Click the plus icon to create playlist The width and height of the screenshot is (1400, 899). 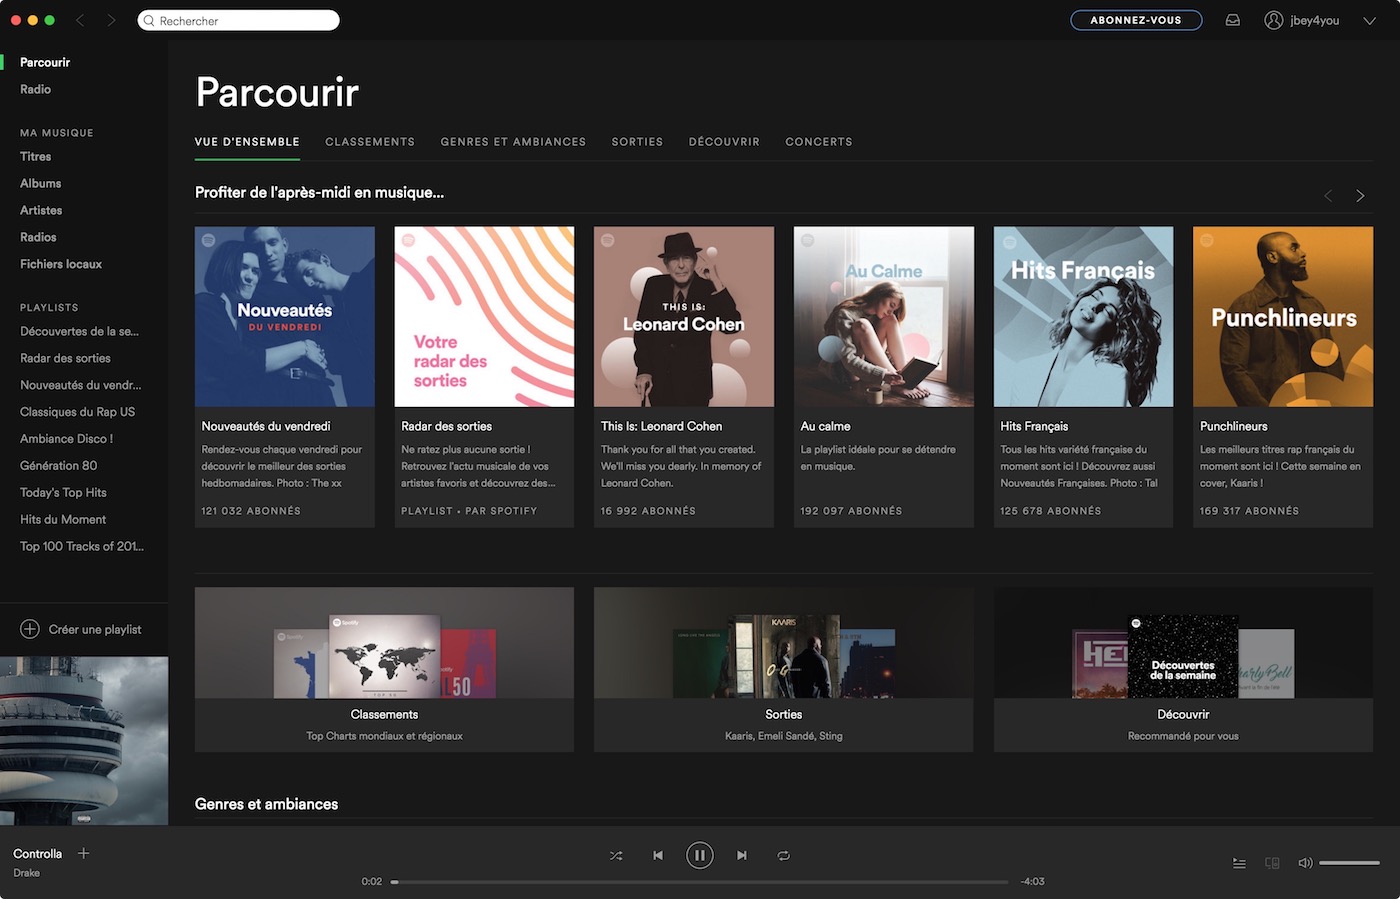coord(30,629)
